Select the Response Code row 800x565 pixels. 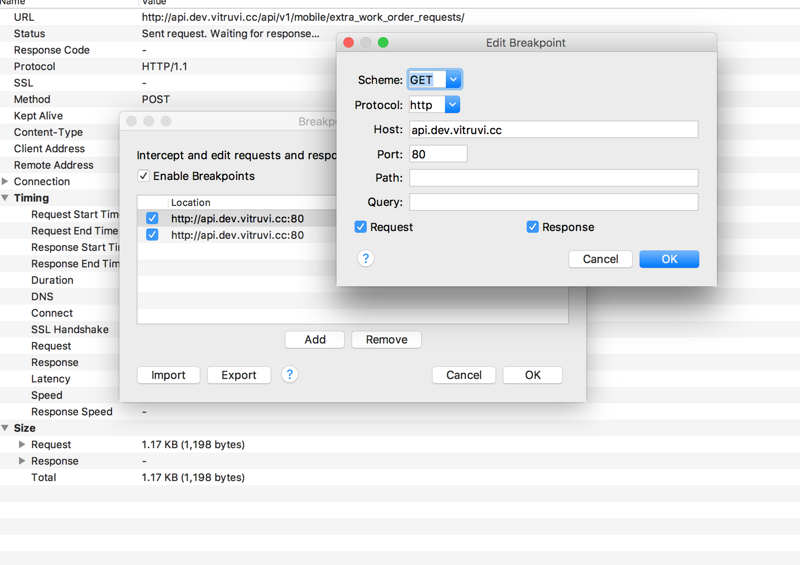click(x=400, y=50)
